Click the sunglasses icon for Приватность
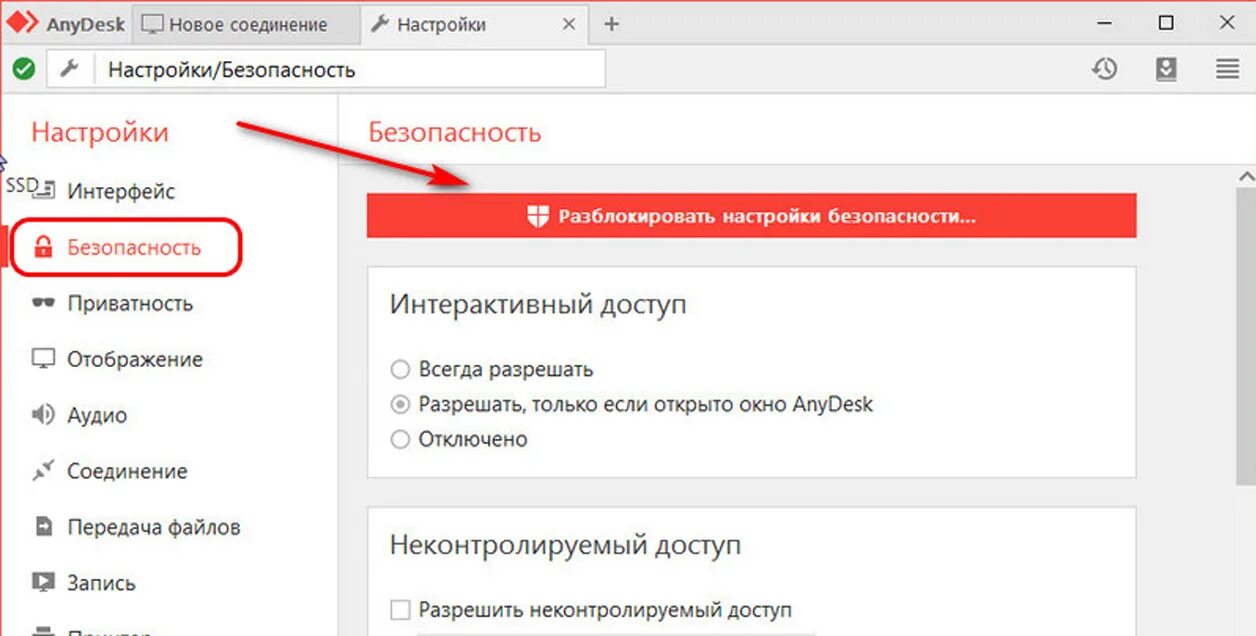Viewport: 1256px width, 636px height. (x=43, y=304)
